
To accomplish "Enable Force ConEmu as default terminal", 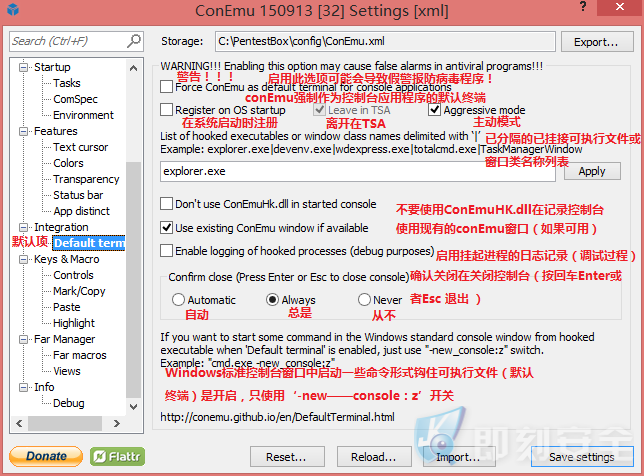I will pyautogui.click(x=166, y=87).
